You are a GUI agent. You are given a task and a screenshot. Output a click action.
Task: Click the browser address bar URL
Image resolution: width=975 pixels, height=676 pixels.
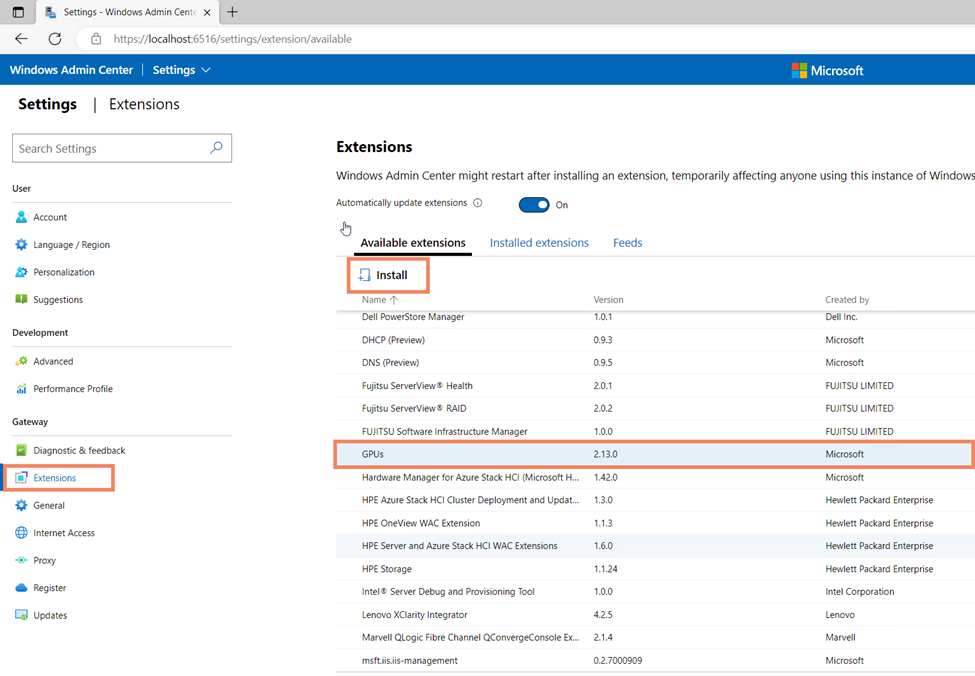click(x=233, y=39)
